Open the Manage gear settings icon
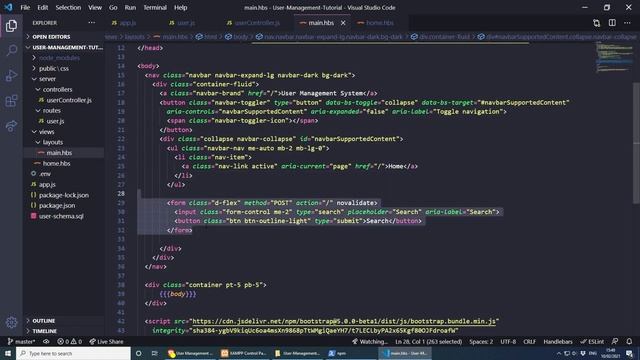 11,322
